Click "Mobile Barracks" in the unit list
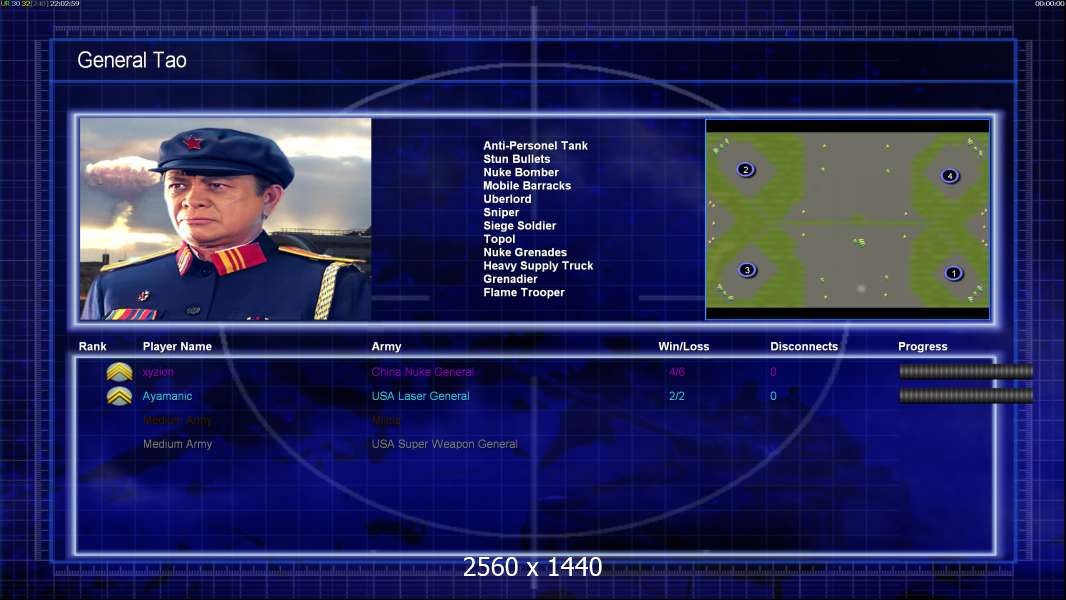The width and height of the screenshot is (1066, 600). pos(527,186)
